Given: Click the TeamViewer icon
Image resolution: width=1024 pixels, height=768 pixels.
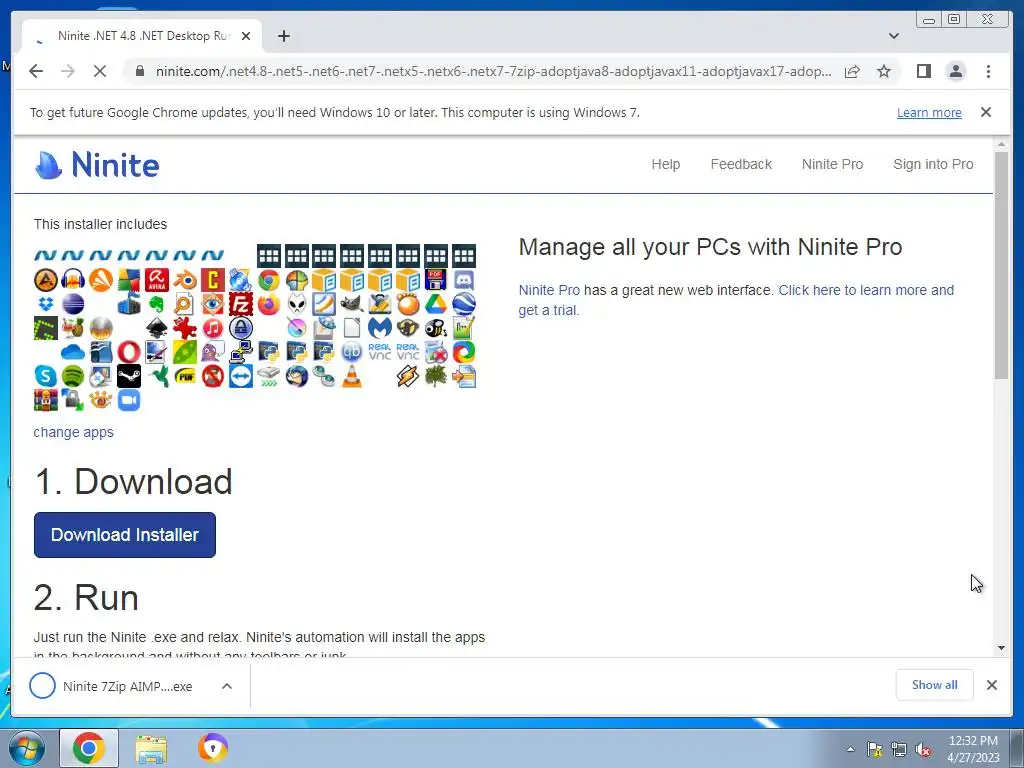Looking at the screenshot, I should tap(240, 376).
